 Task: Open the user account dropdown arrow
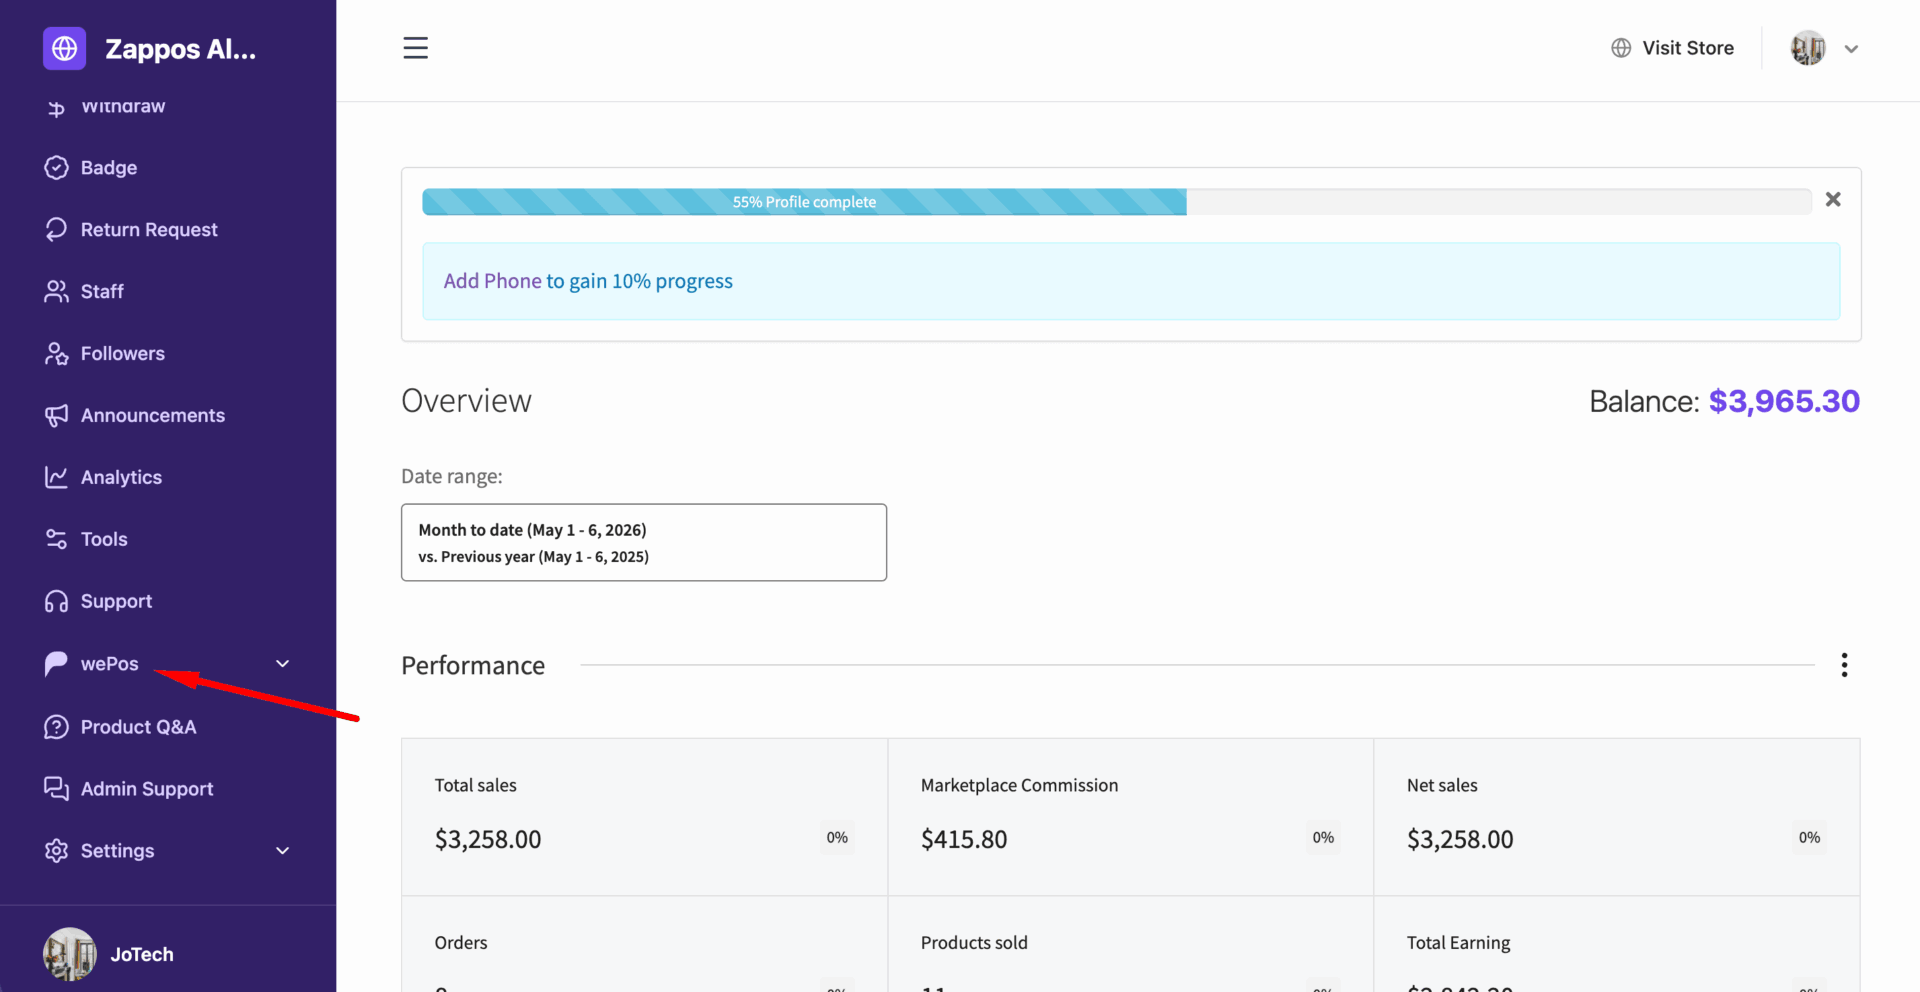pyautogui.click(x=1851, y=49)
